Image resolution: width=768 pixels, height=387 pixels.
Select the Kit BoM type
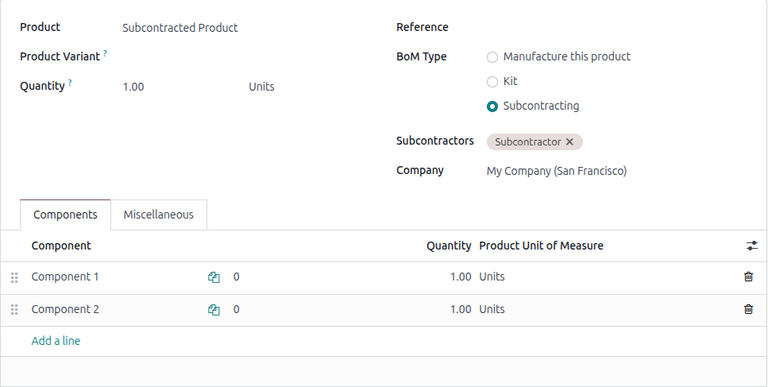point(492,82)
